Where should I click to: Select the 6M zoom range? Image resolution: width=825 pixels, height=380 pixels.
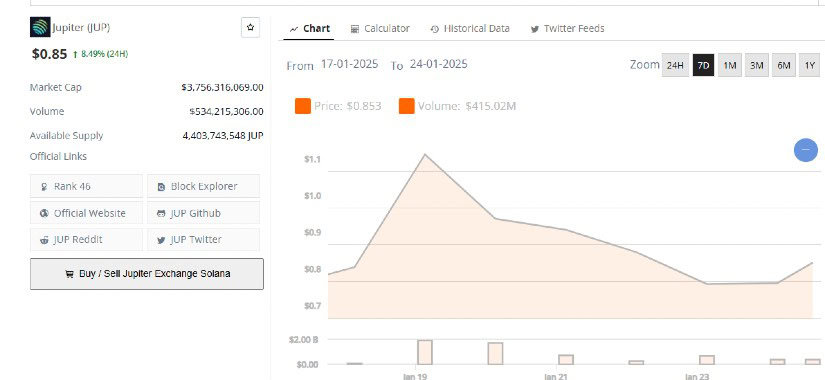(784, 65)
